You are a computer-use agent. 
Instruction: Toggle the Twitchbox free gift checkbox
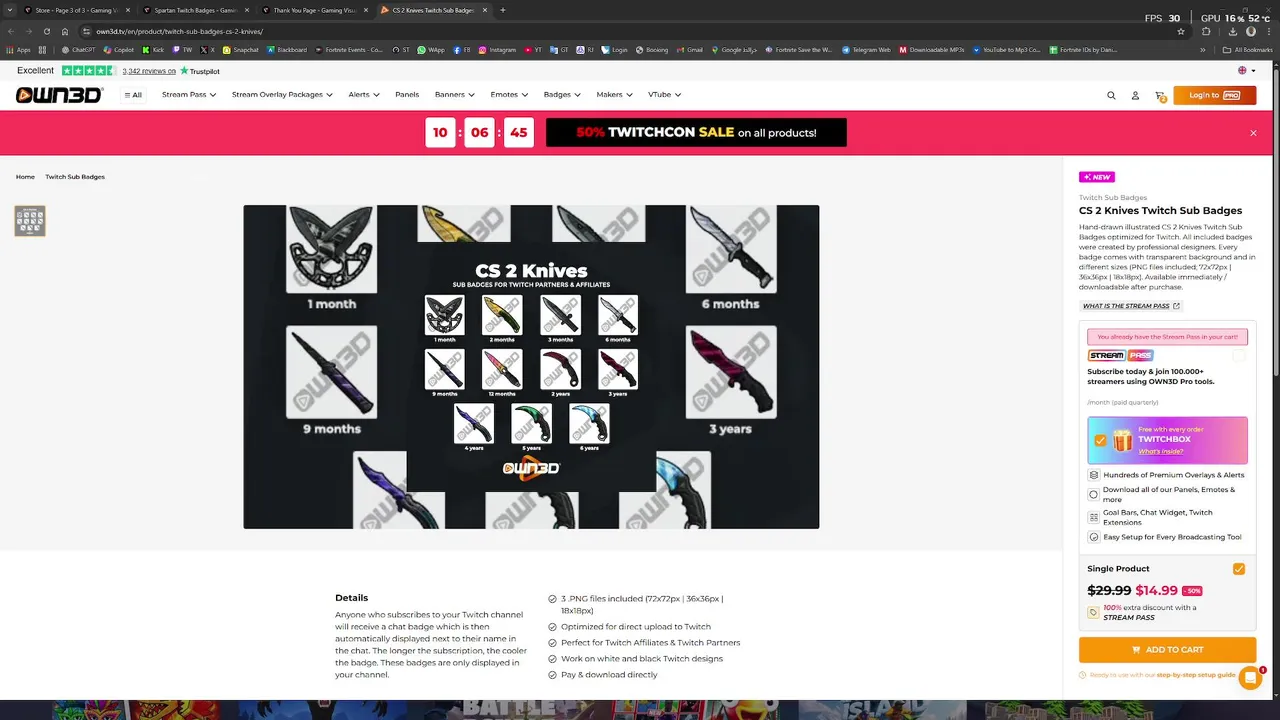(x=1101, y=440)
